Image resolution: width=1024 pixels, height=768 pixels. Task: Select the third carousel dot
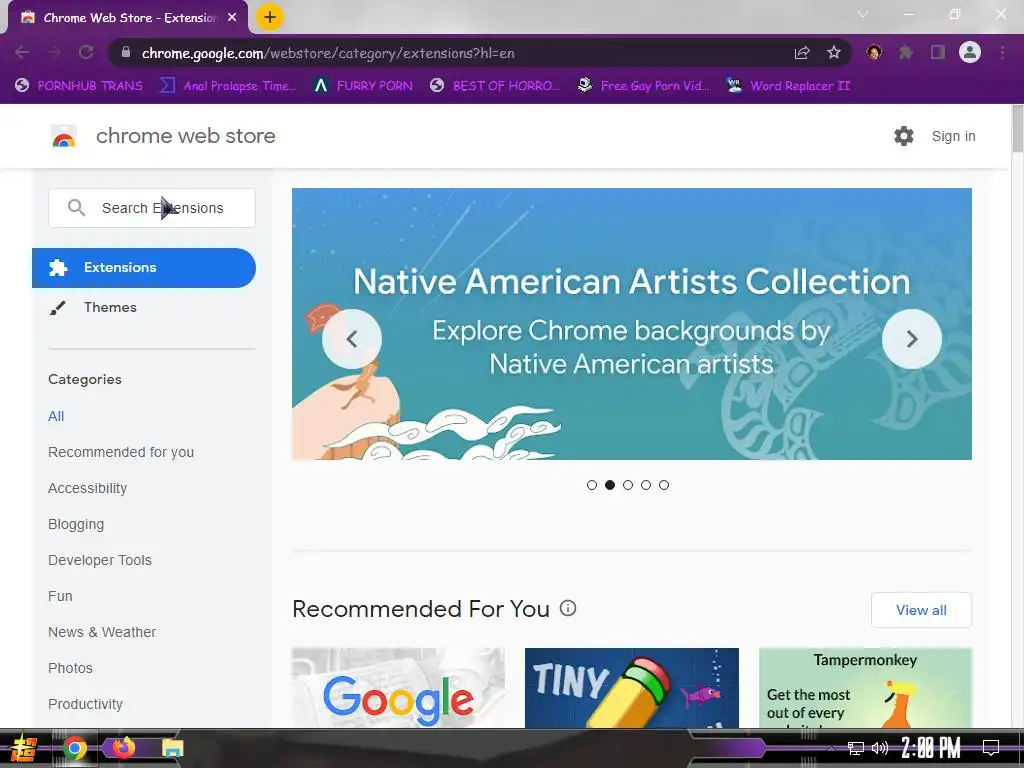(x=628, y=485)
